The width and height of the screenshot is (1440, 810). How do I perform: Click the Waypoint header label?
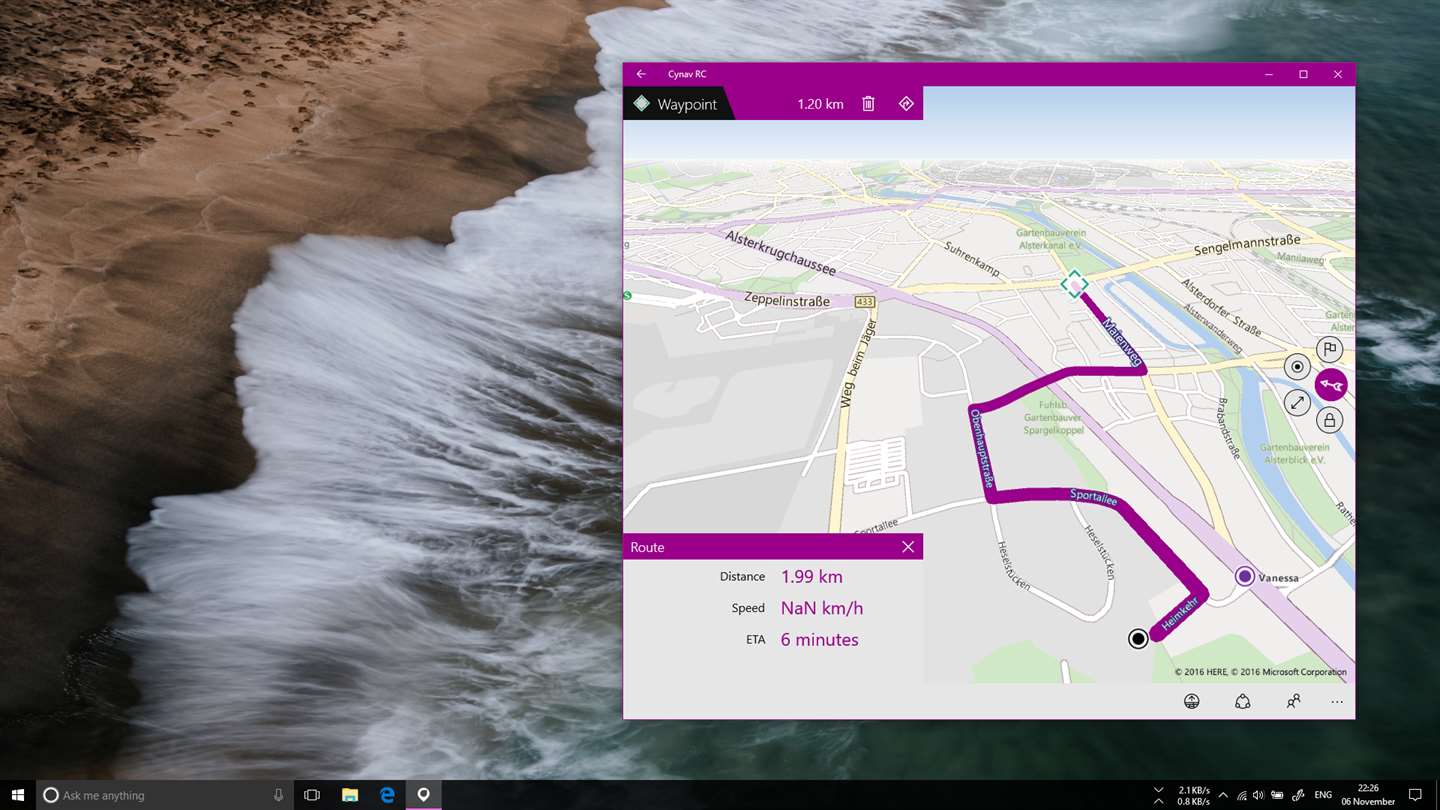pos(687,104)
